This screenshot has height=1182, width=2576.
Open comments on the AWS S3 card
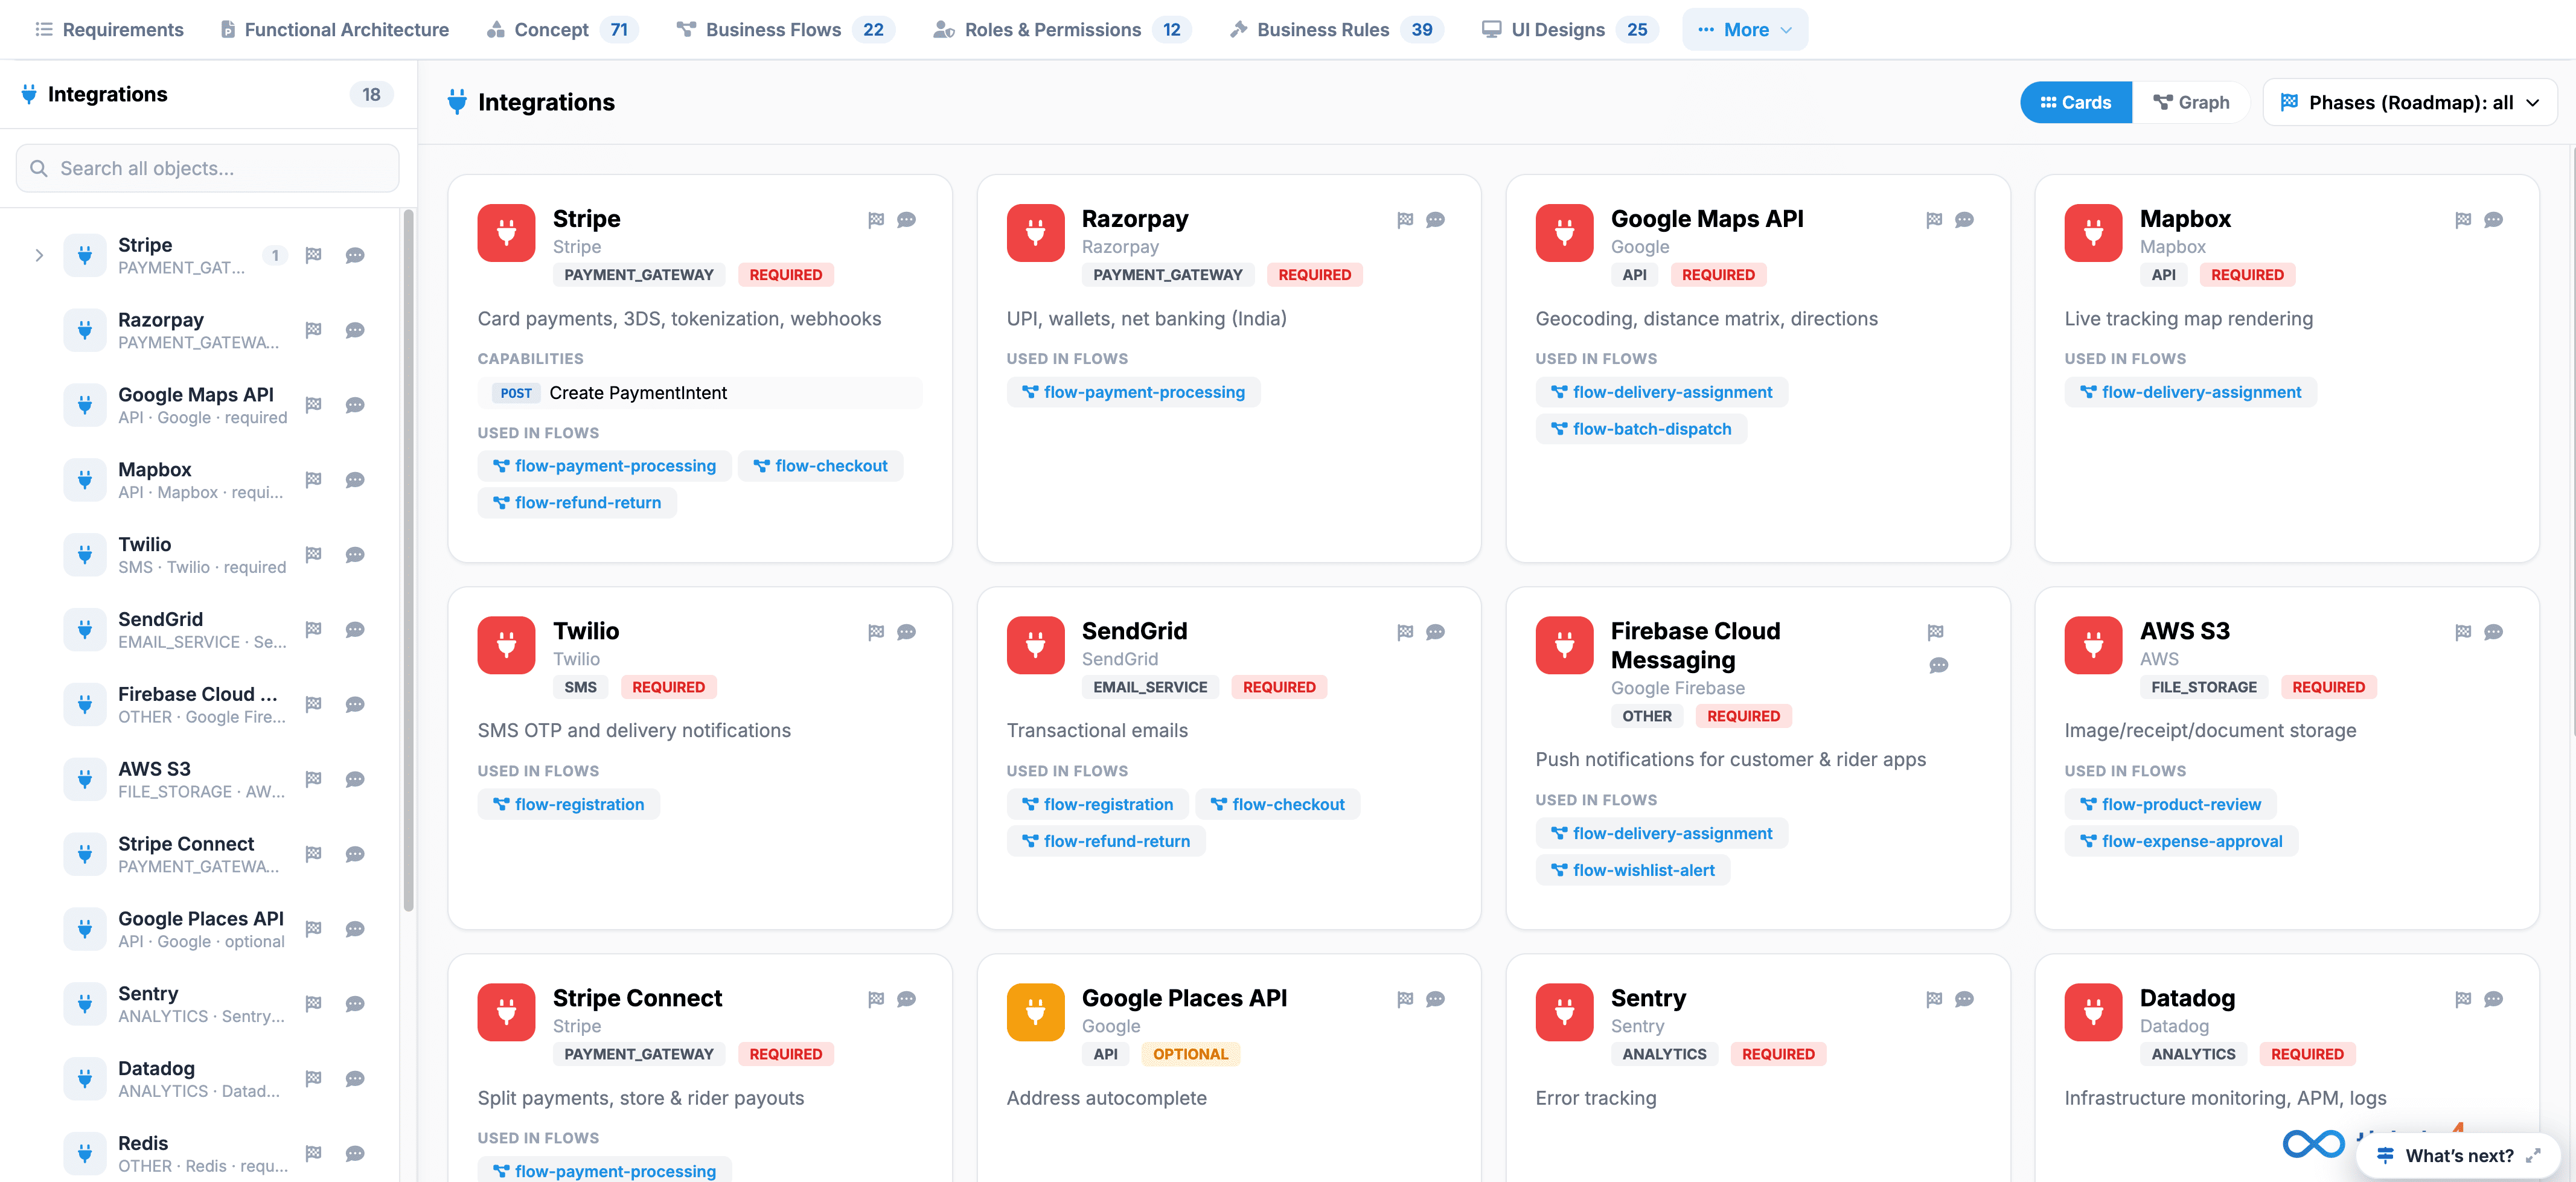2493,632
